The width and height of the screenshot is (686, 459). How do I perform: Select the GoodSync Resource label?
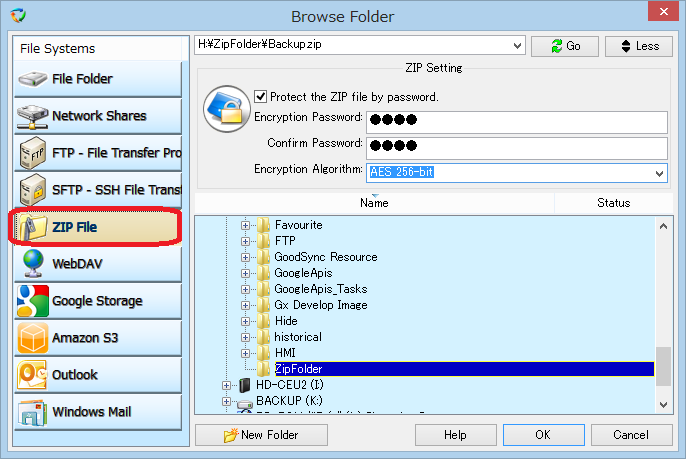[326, 257]
